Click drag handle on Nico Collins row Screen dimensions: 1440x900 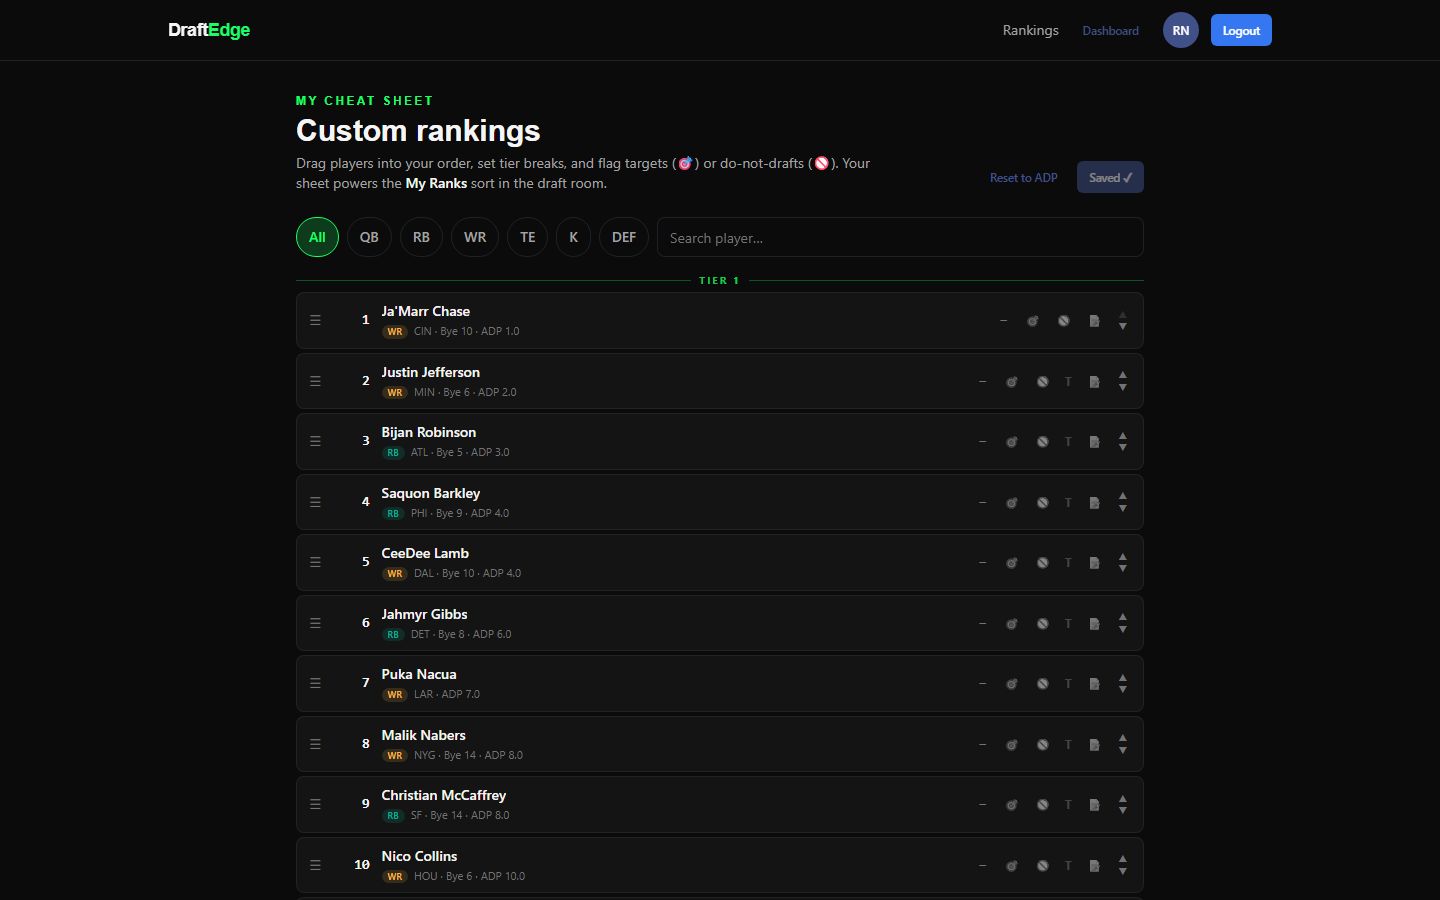(x=315, y=865)
